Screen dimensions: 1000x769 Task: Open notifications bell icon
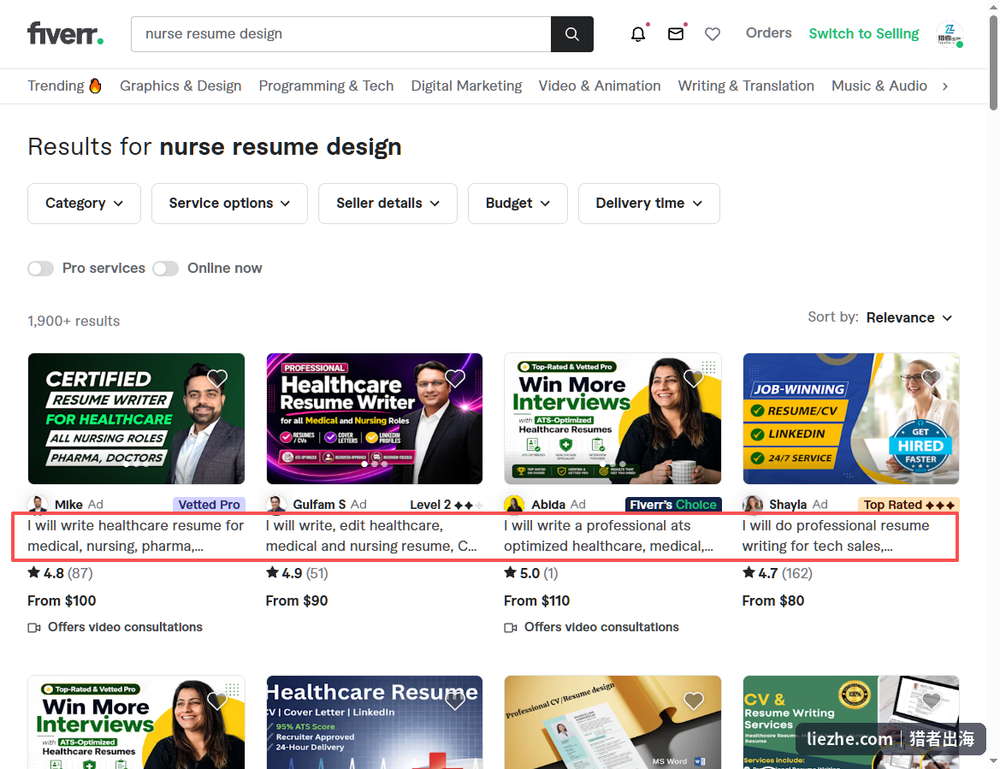click(638, 34)
